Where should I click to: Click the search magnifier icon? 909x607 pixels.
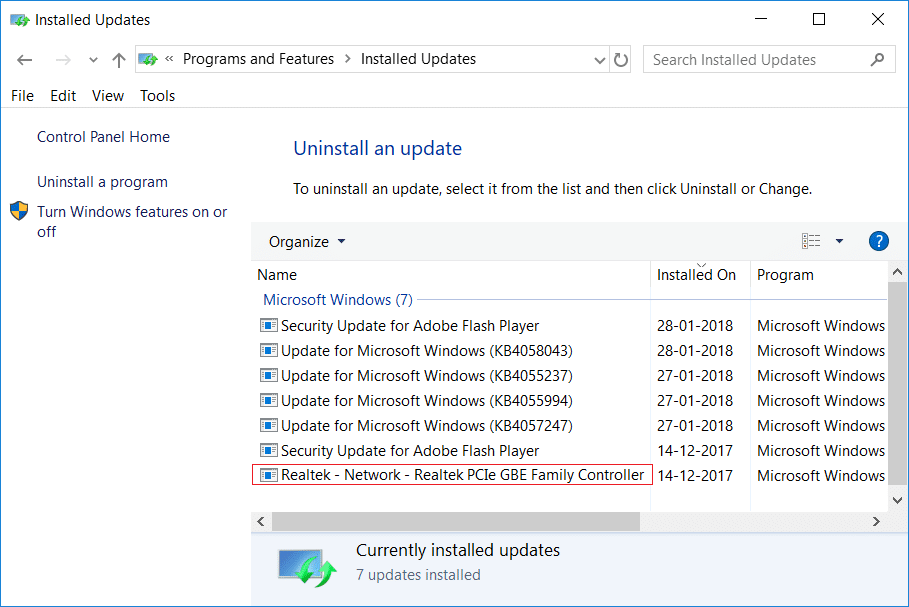877,60
